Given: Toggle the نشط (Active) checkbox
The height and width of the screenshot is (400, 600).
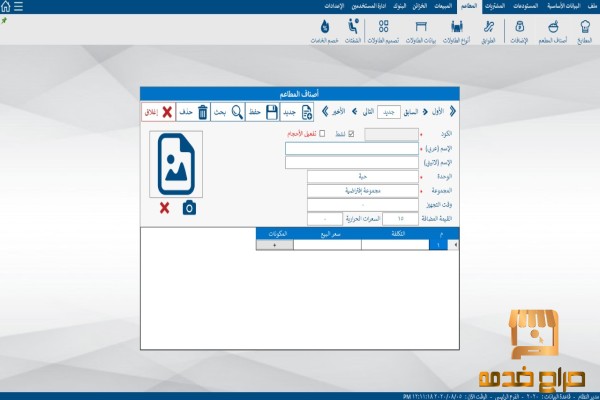Looking at the screenshot, I should pos(350,133).
